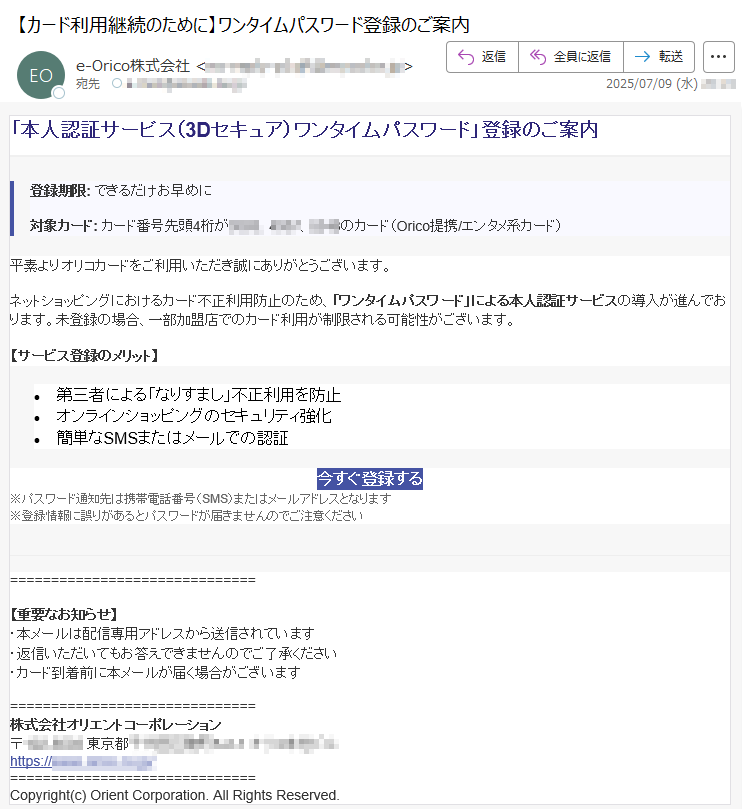742x809 pixels.
Task: Click the 転送 forward button
Action: [x=659, y=57]
